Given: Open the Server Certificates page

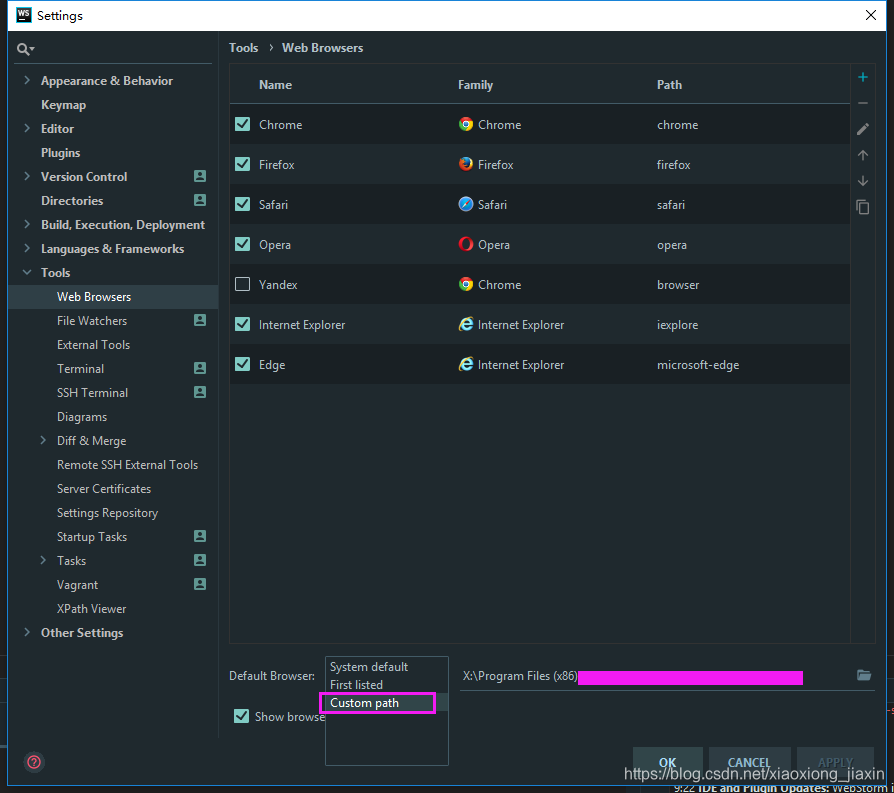Looking at the screenshot, I should tap(104, 489).
